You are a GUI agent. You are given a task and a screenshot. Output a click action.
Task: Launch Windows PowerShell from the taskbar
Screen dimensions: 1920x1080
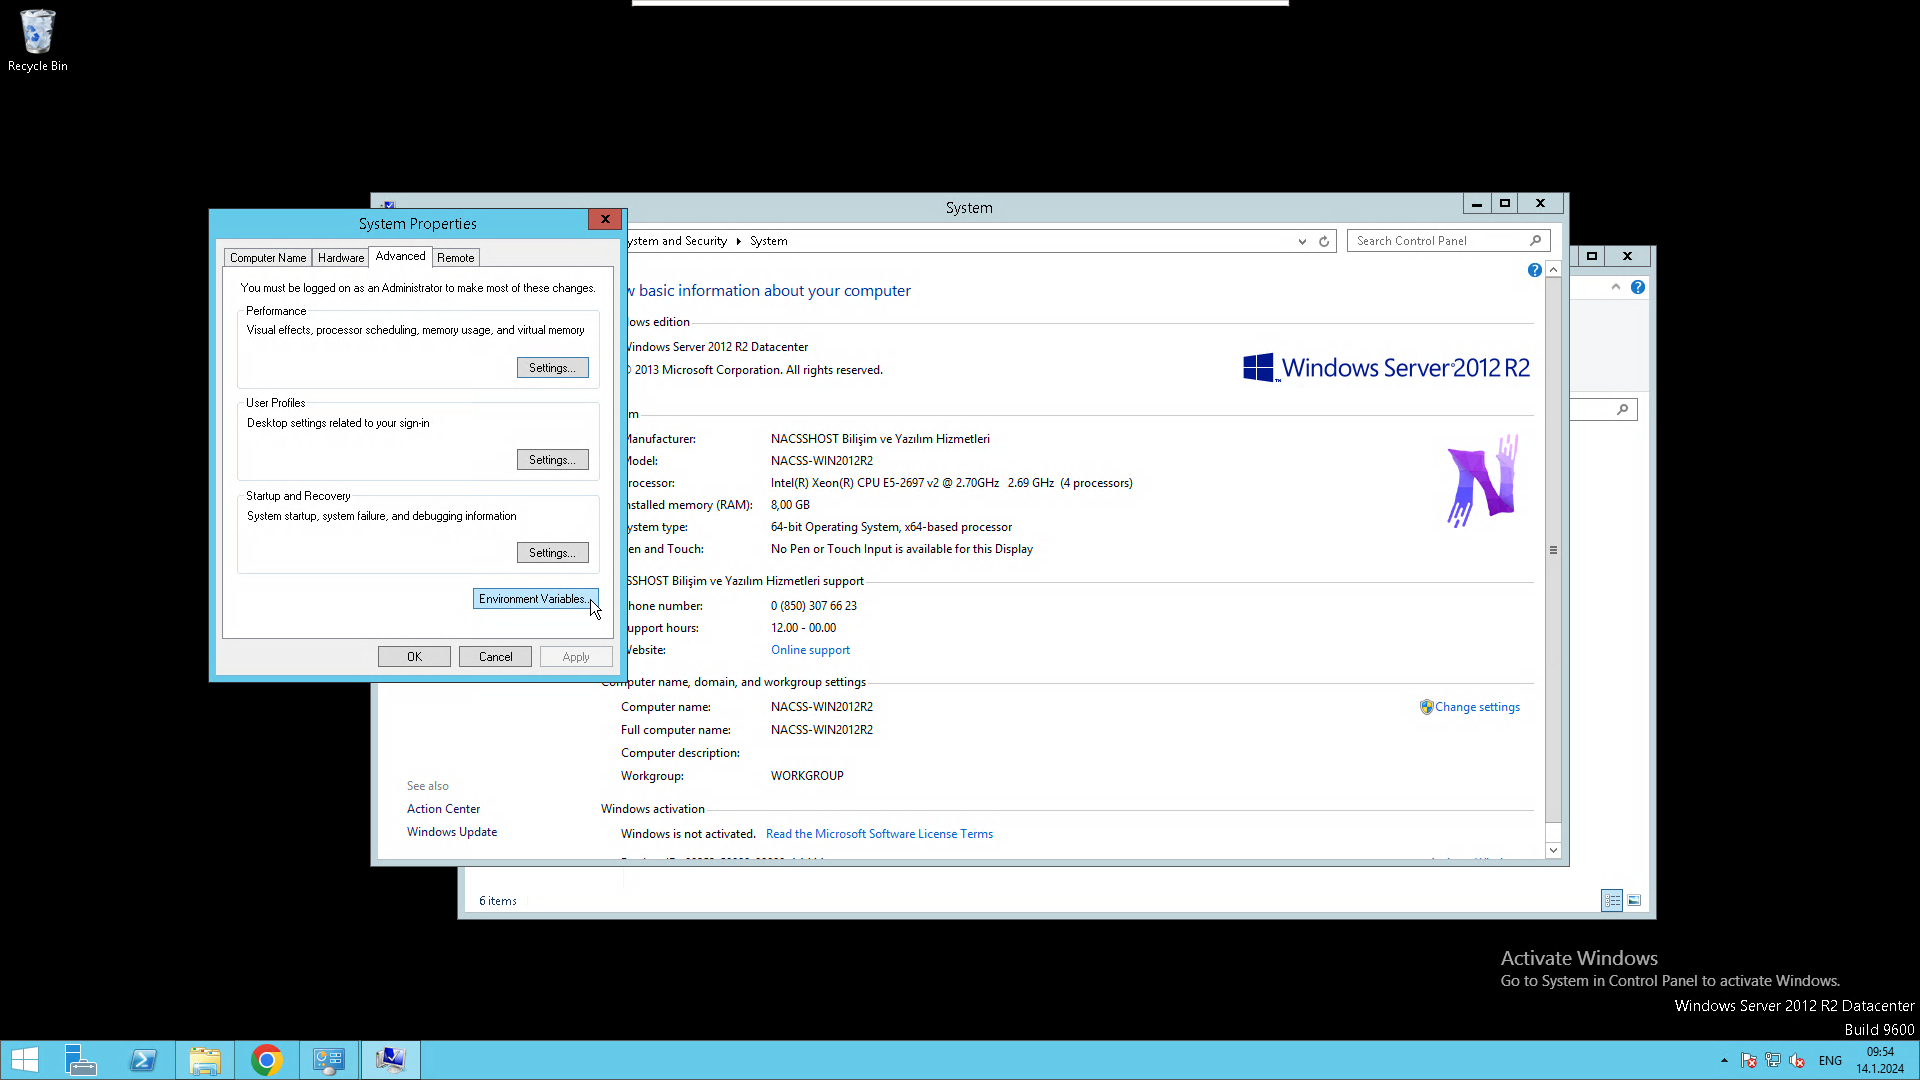tap(143, 1060)
